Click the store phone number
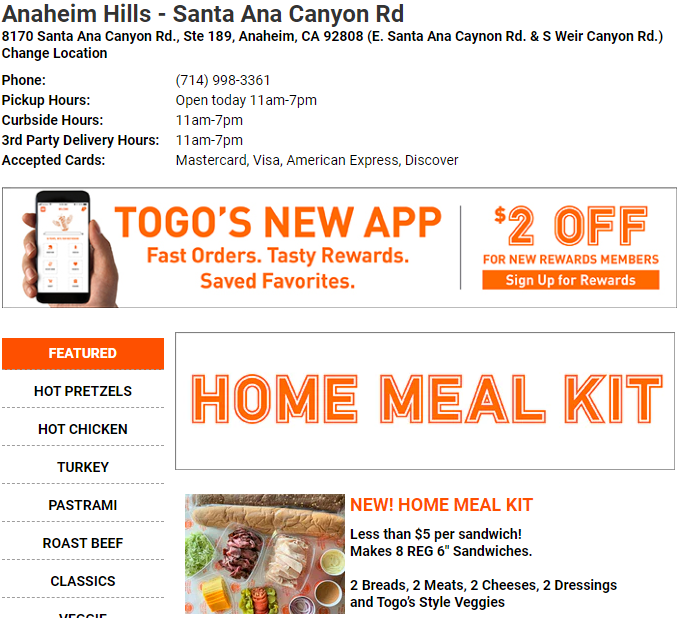Viewport: 684px width, 618px height. (x=223, y=80)
